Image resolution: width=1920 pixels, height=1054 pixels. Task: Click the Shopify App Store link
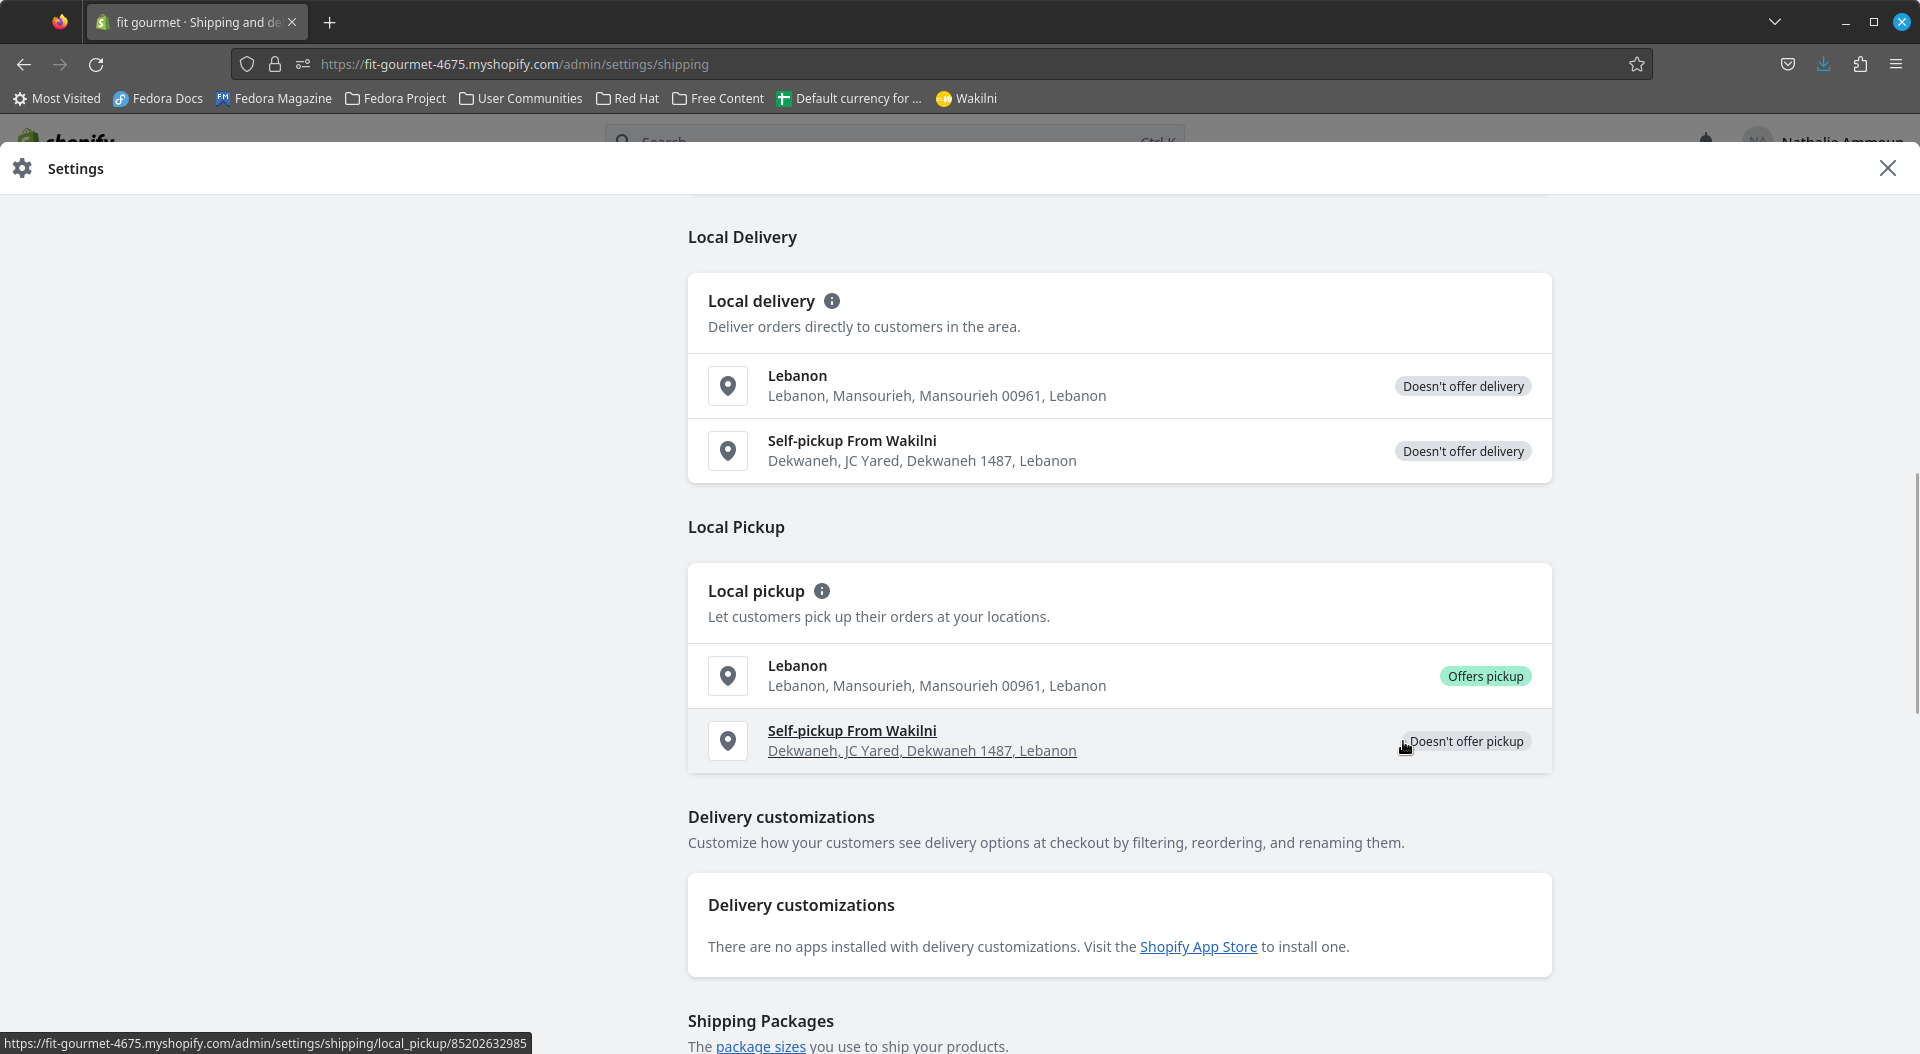(1198, 946)
